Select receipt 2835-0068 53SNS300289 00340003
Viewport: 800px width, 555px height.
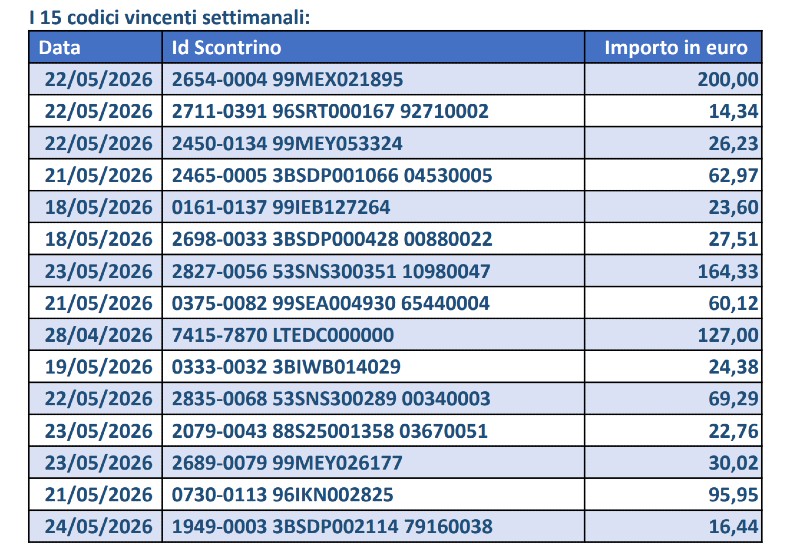pyautogui.click(x=331, y=398)
